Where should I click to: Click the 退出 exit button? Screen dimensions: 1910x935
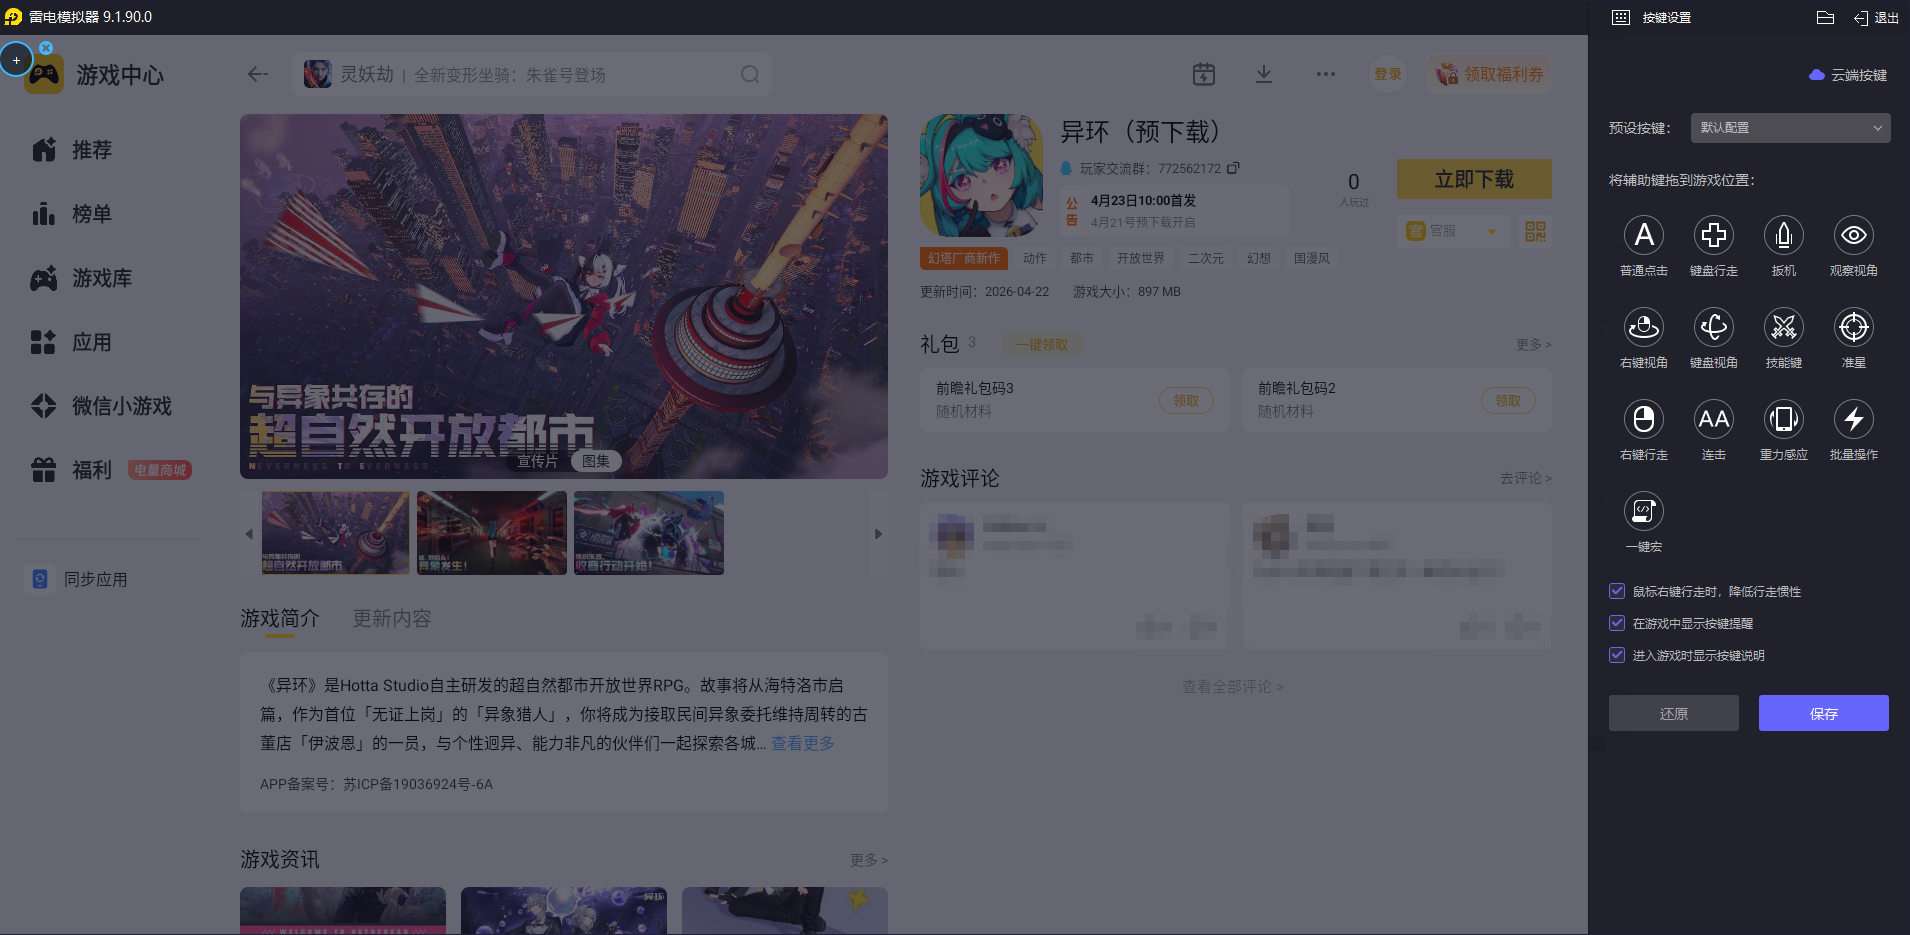[1876, 17]
